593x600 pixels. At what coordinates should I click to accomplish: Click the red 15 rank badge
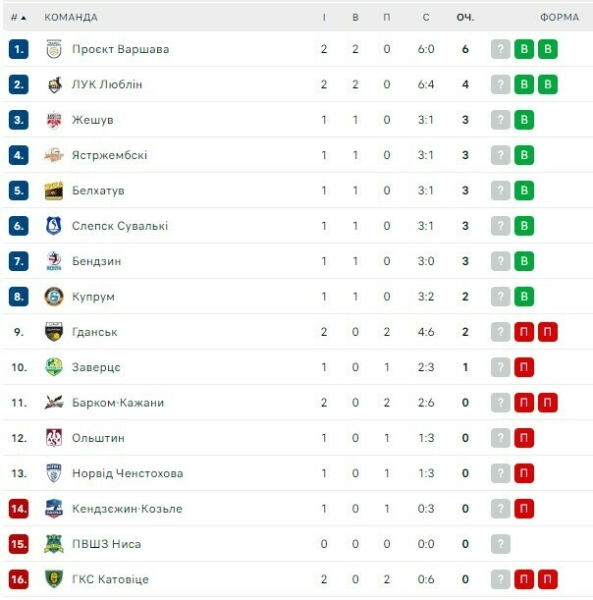(18, 544)
